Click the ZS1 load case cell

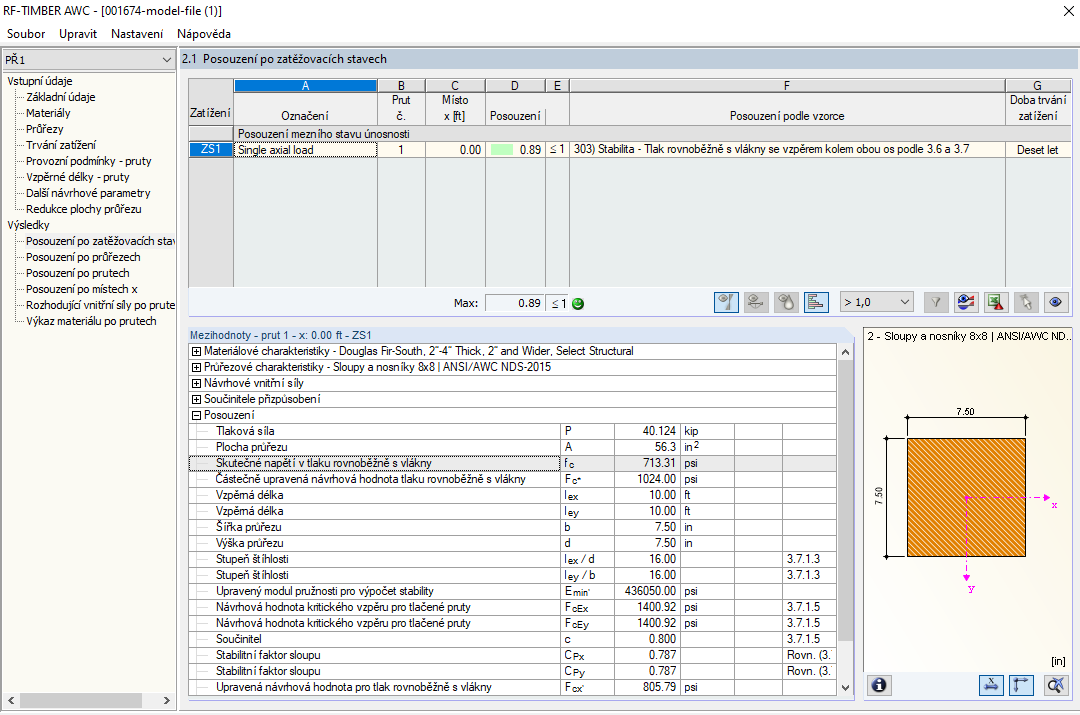coord(211,149)
